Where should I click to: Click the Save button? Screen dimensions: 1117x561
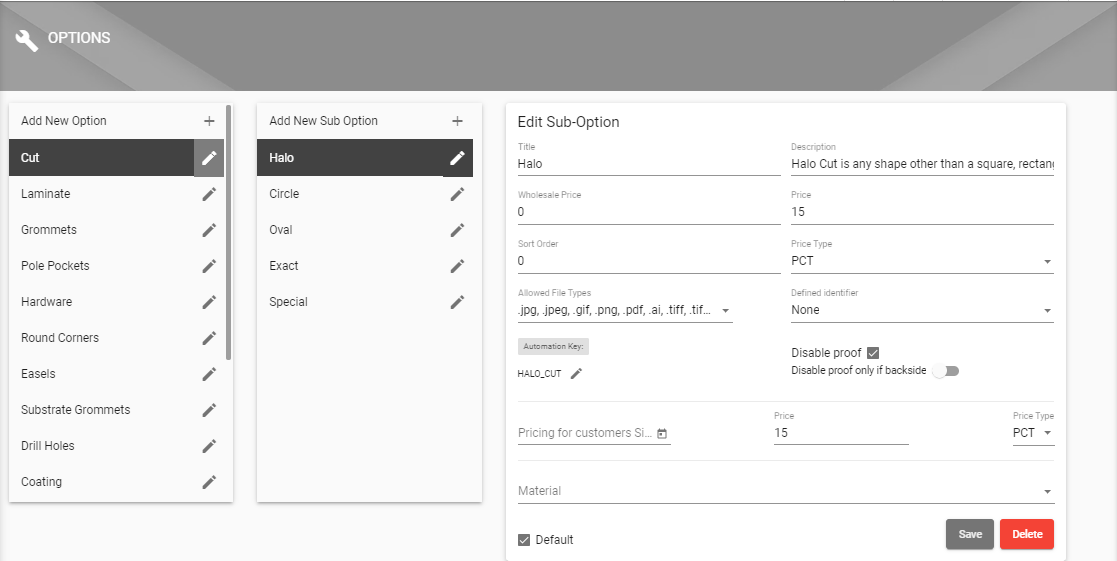pyautogui.click(x=970, y=534)
